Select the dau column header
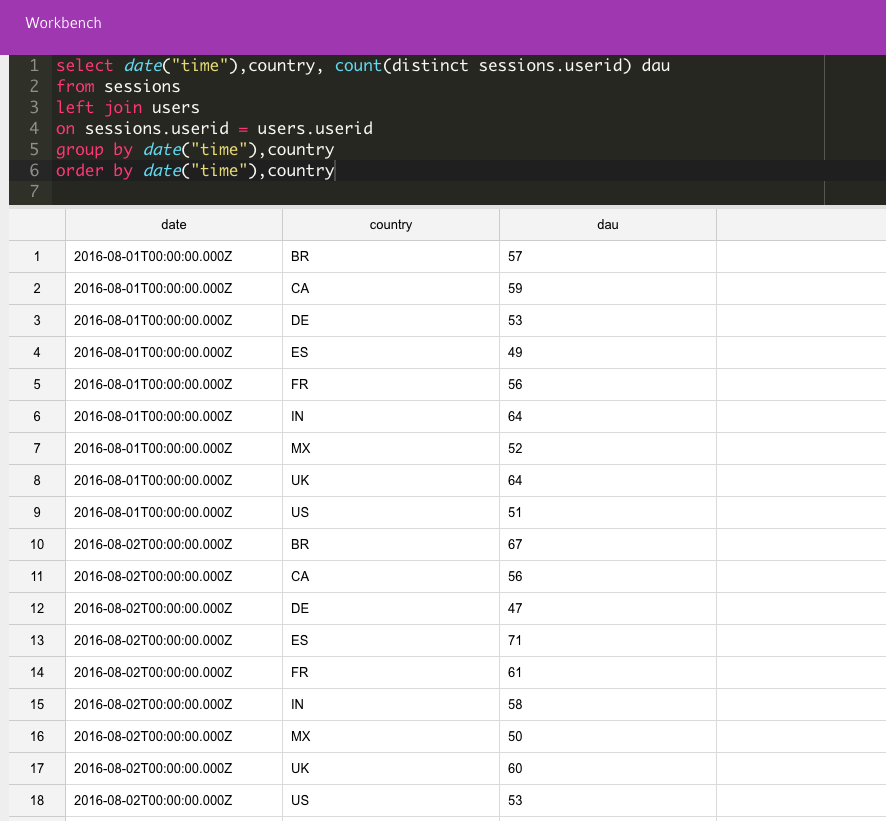The image size is (886, 821). pyautogui.click(x=607, y=225)
